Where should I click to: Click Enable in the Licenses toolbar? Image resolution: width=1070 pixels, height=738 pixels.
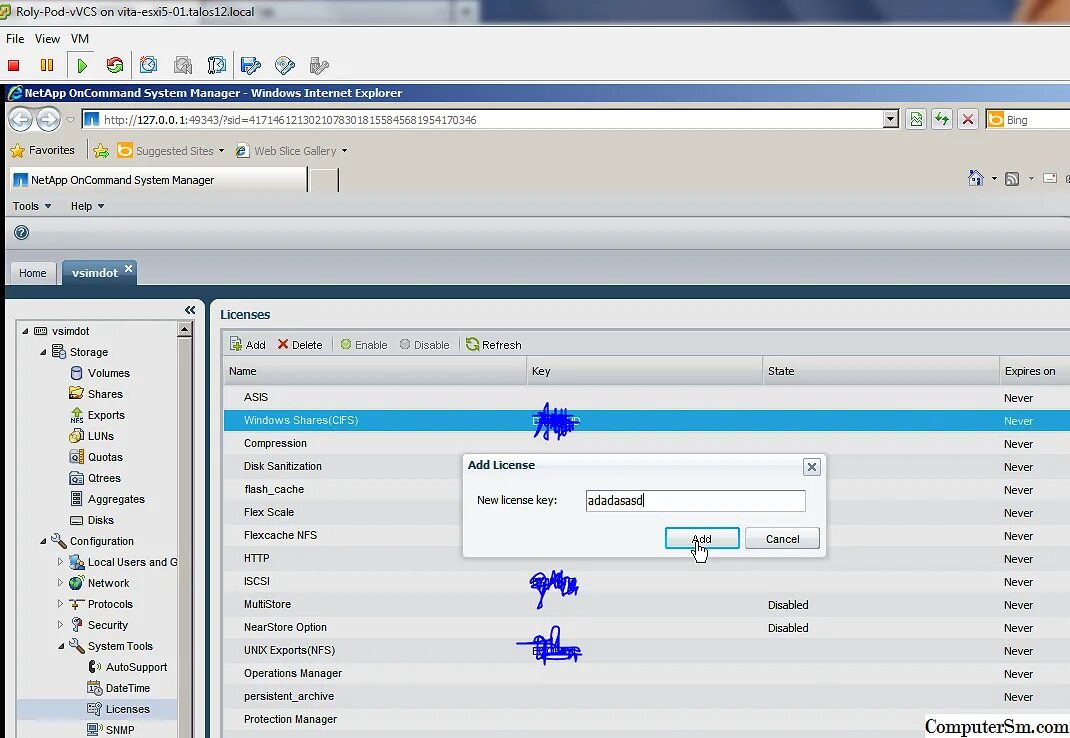(x=364, y=345)
